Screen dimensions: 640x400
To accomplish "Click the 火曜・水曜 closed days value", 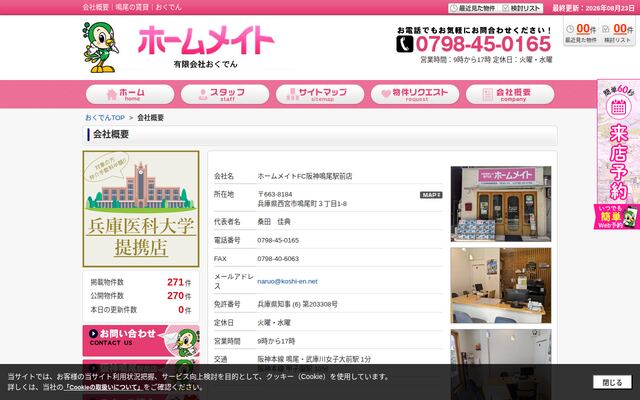I will tap(274, 322).
